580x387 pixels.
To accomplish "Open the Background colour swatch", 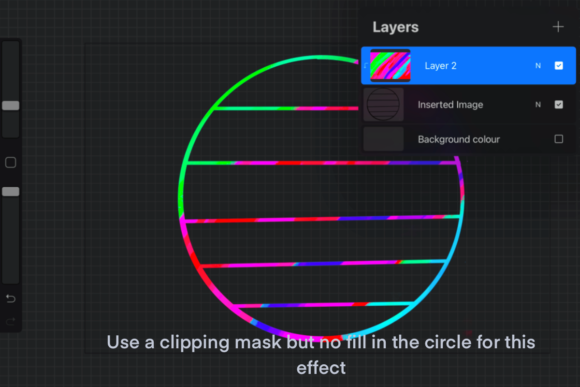I will click(x=383, y=139).
